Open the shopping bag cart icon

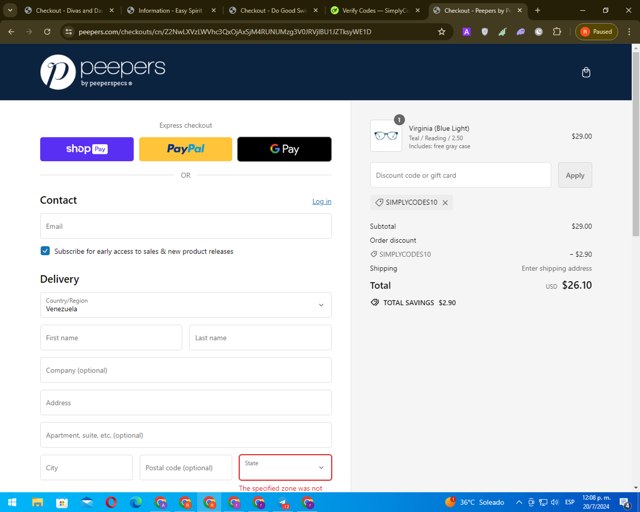pyautogui.click(x=586, y=73)
